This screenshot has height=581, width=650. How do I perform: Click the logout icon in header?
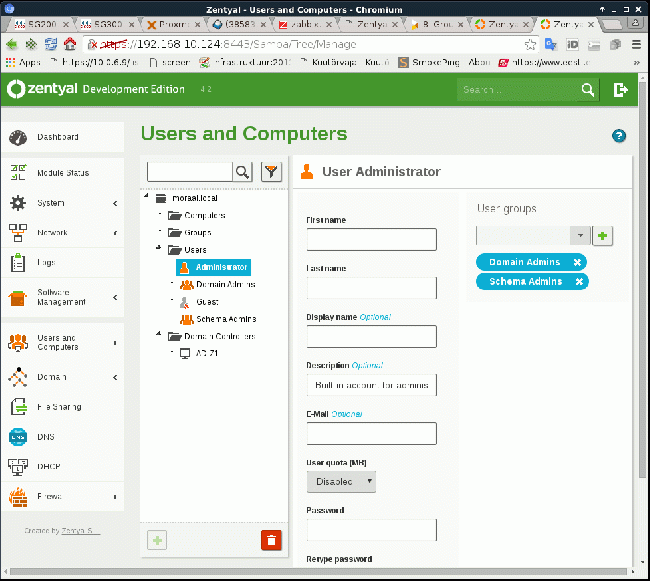coord(620,90)
